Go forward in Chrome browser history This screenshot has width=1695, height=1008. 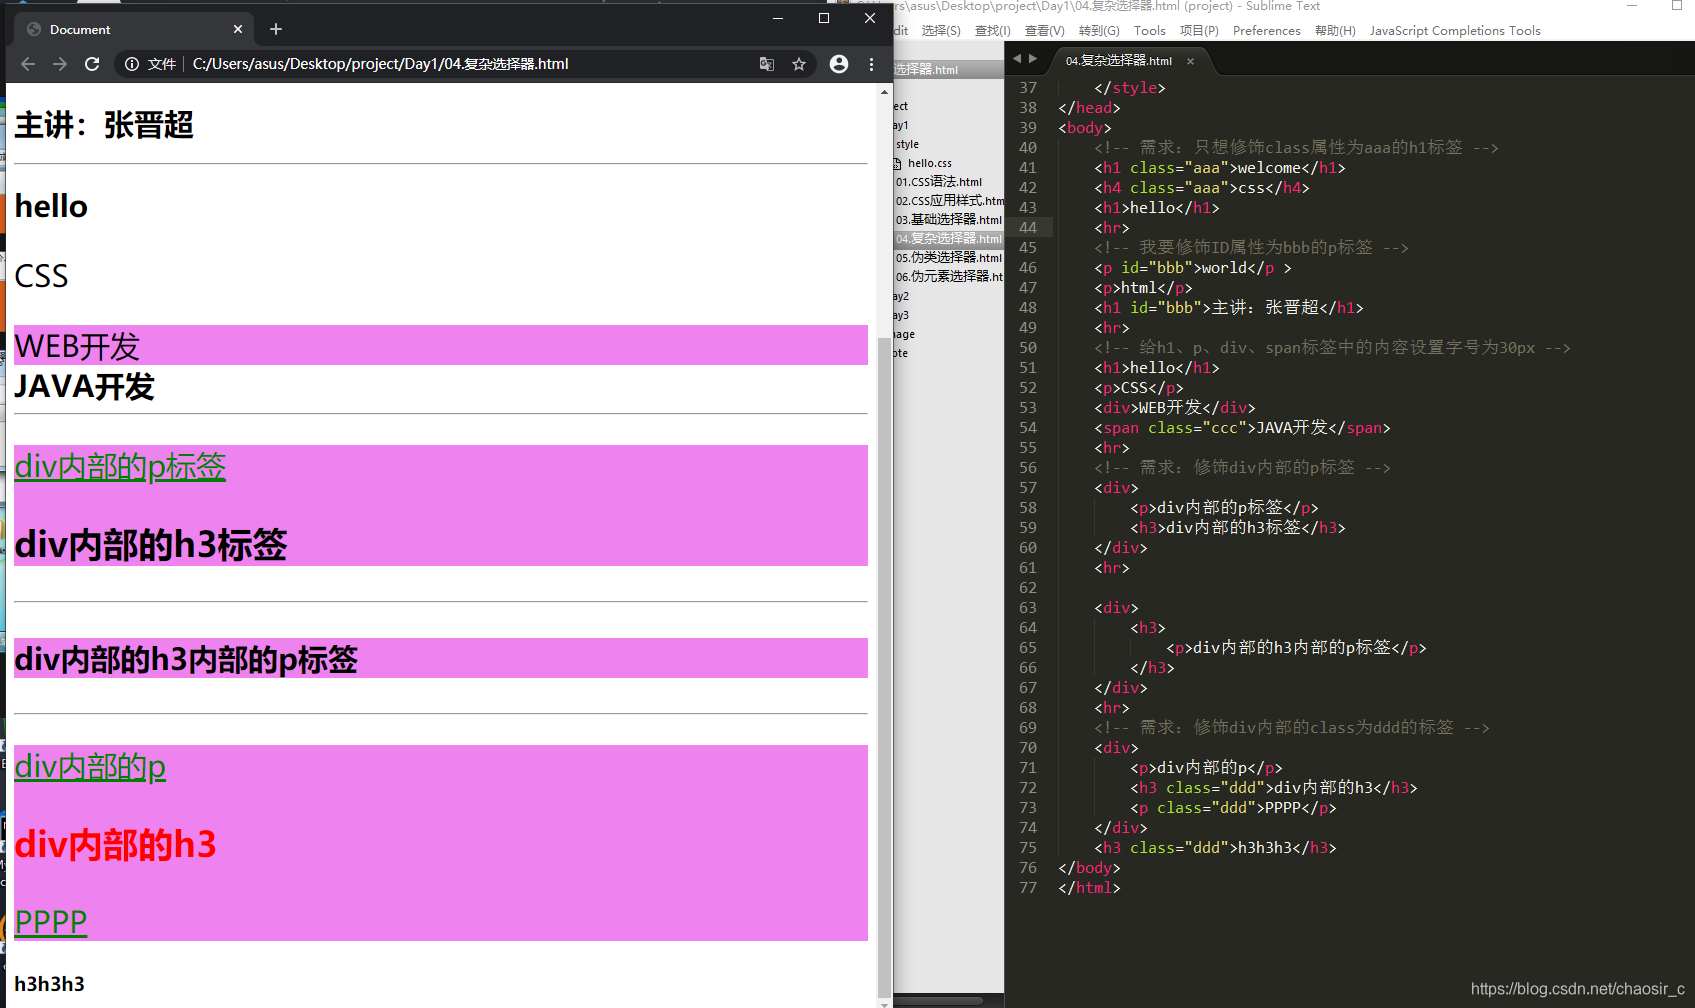point(60,64)
